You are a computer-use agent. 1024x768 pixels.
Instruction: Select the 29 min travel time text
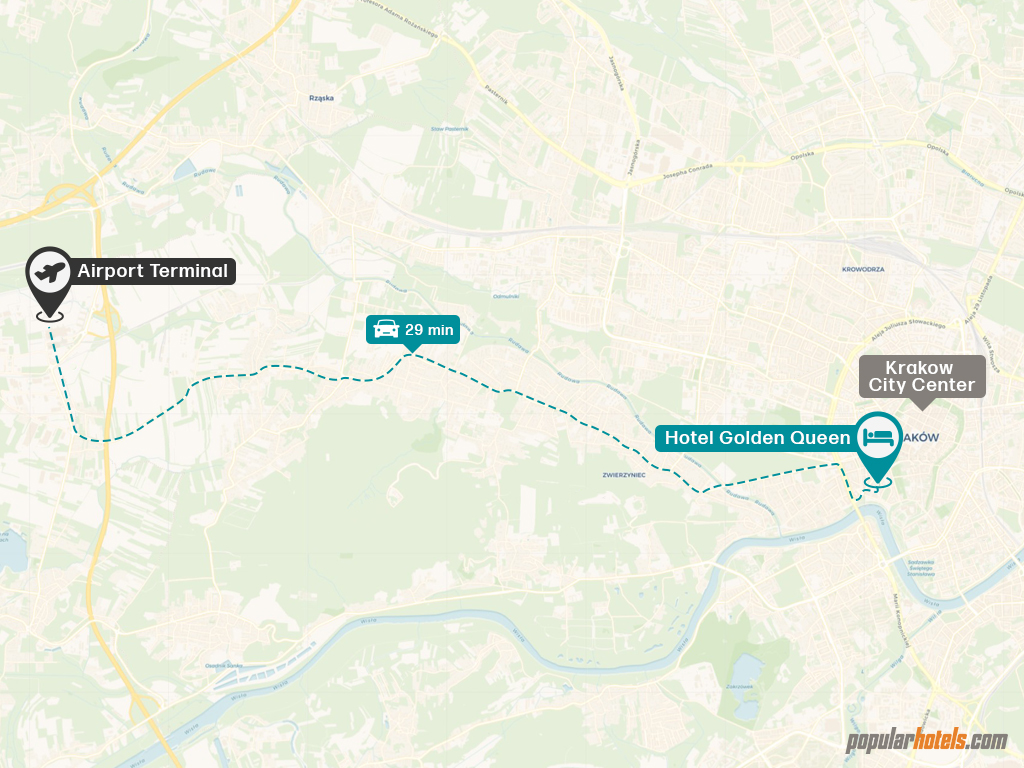[429, 330]
